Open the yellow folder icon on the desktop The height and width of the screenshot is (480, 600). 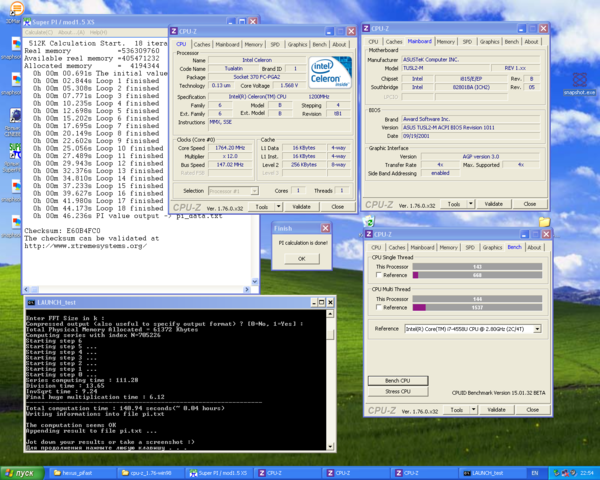pos(544,222)
